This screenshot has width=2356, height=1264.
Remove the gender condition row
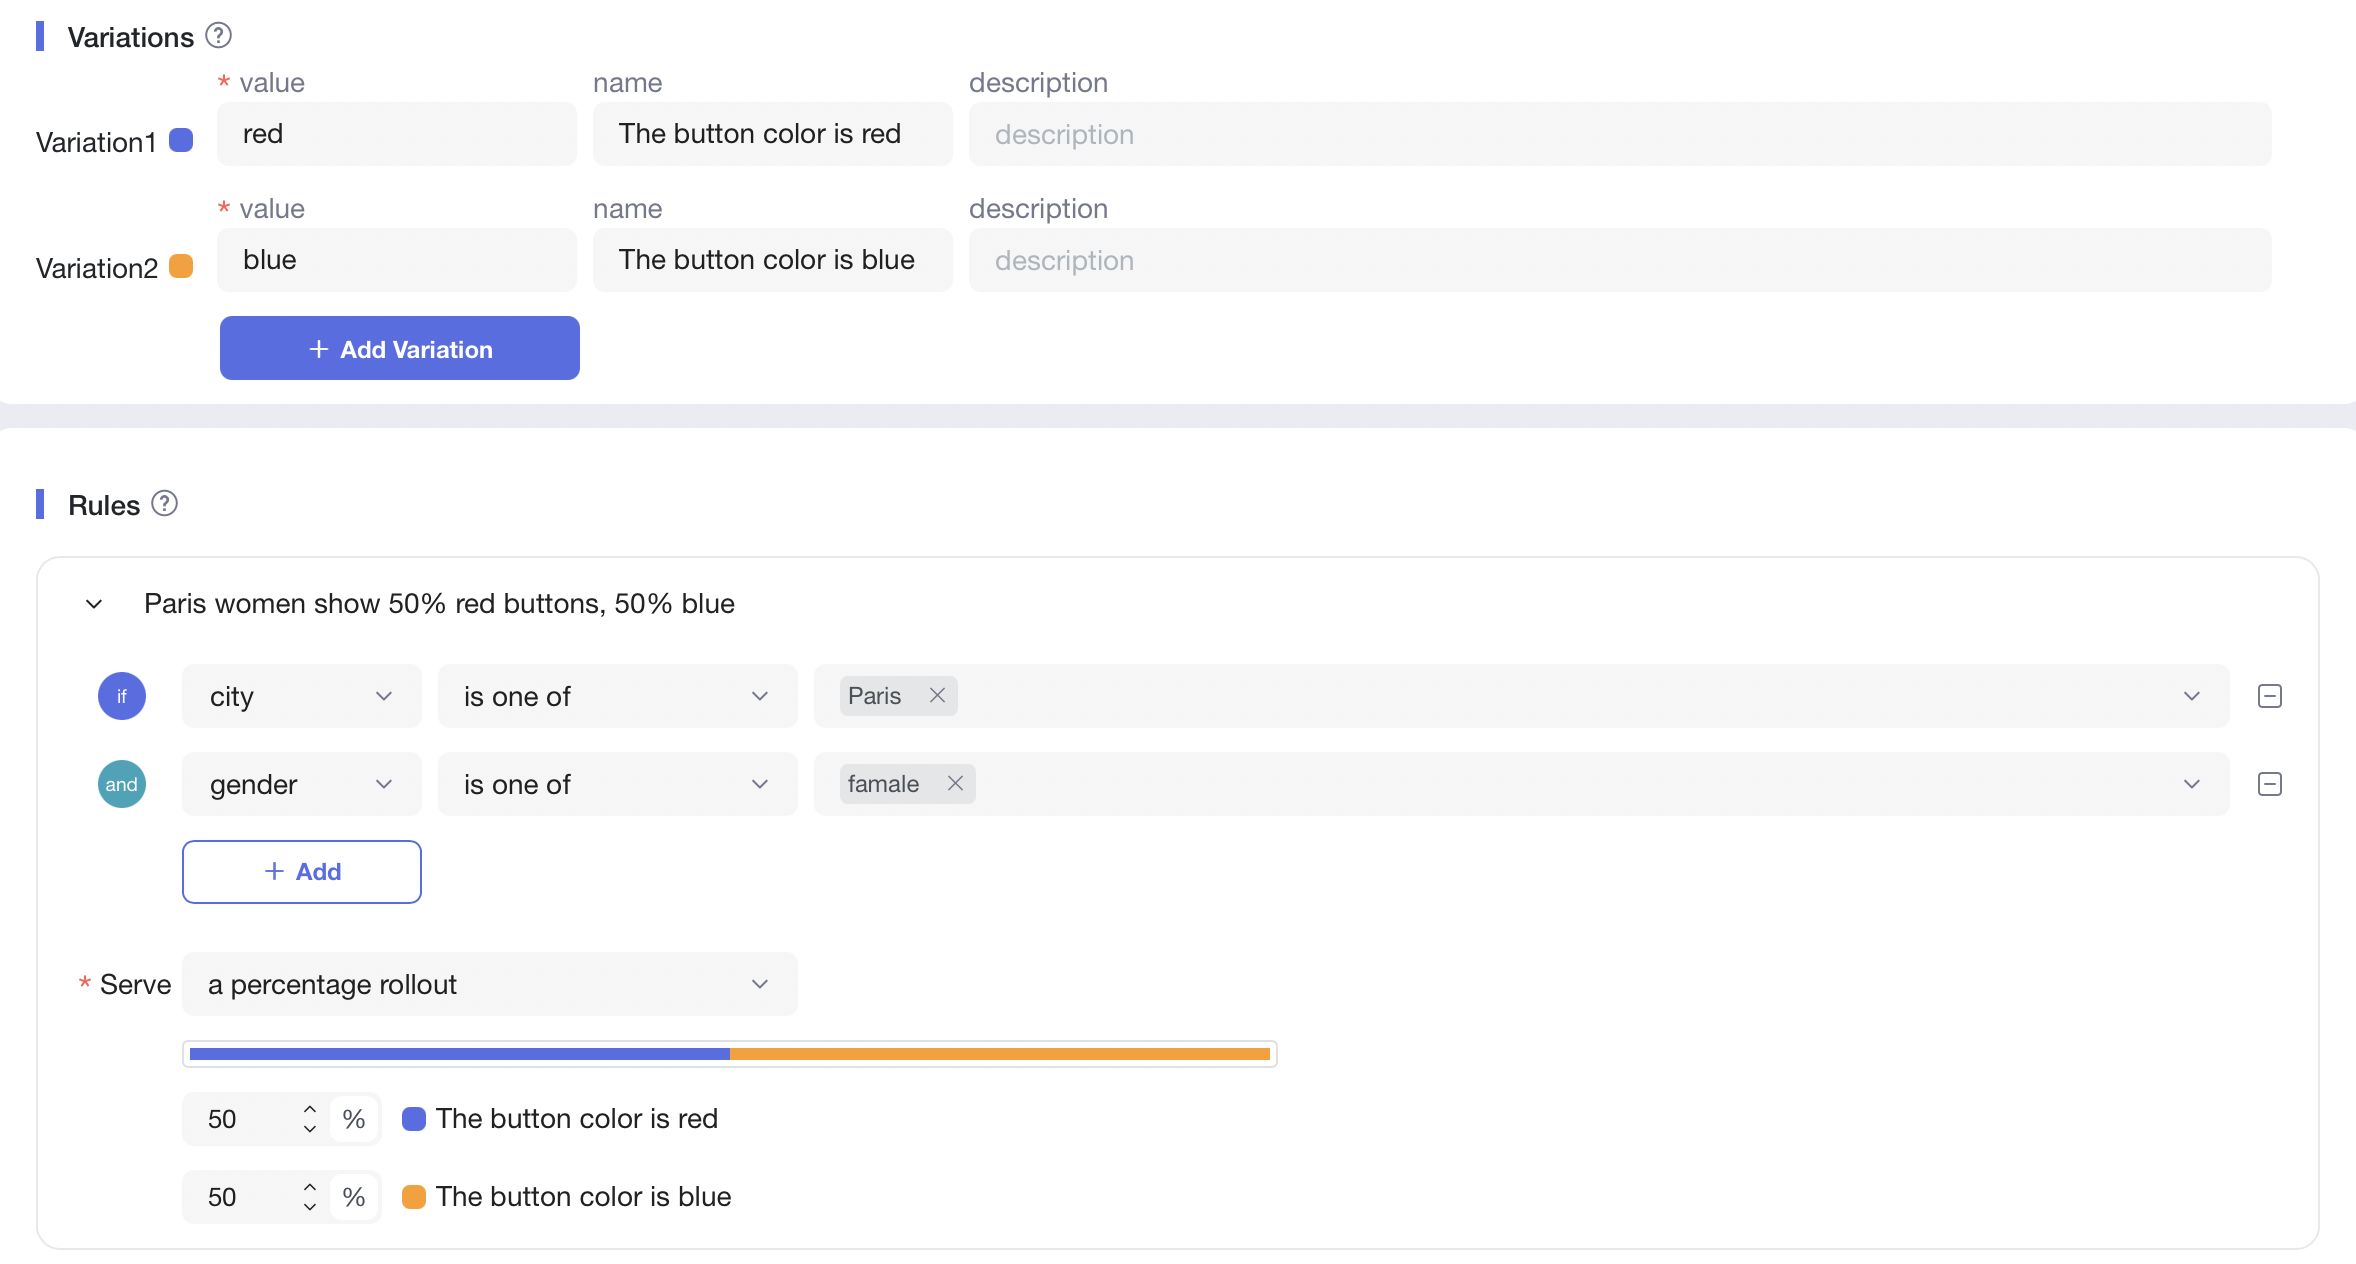coord(2269,784)
